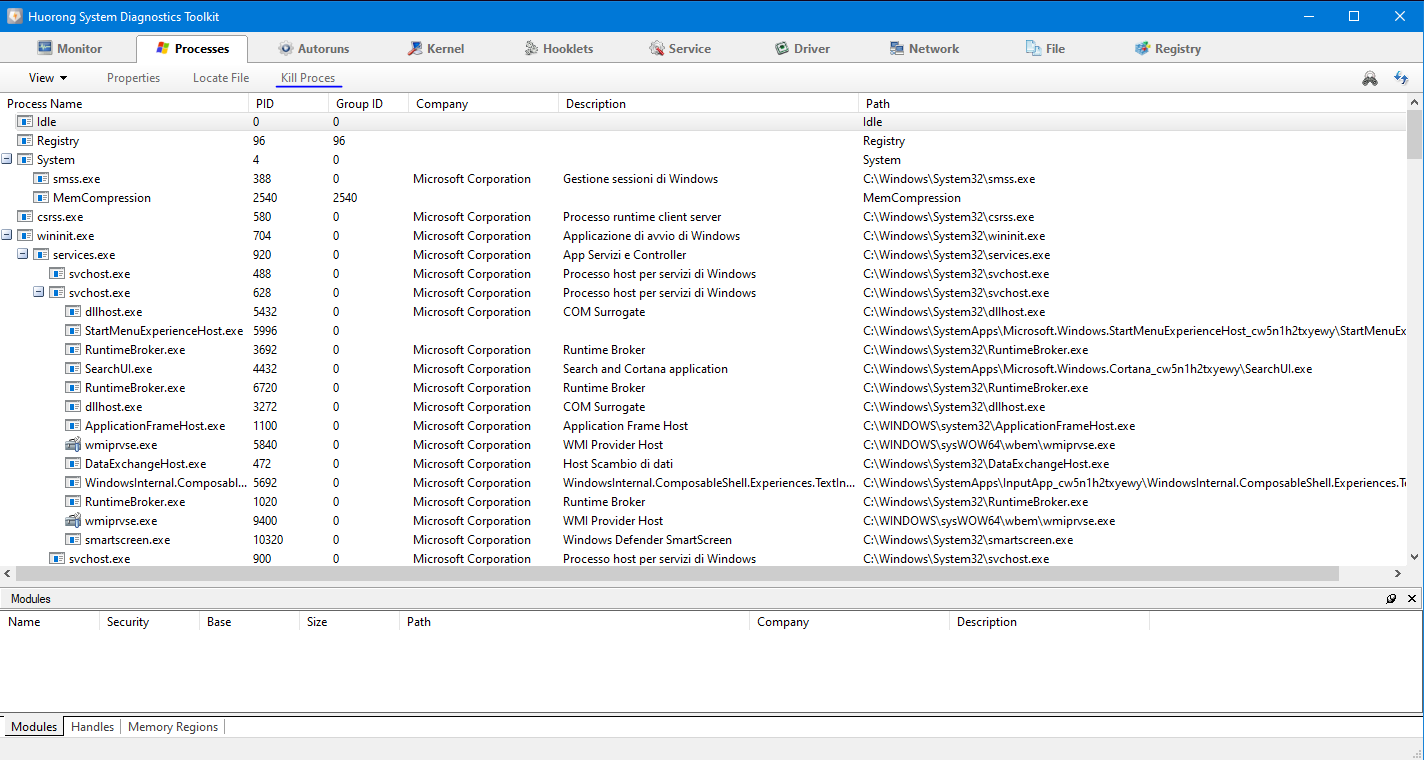Collapse the wininit.exe tree node
The height and width of the screenshot is (760, 1424).
pos(7,236)
